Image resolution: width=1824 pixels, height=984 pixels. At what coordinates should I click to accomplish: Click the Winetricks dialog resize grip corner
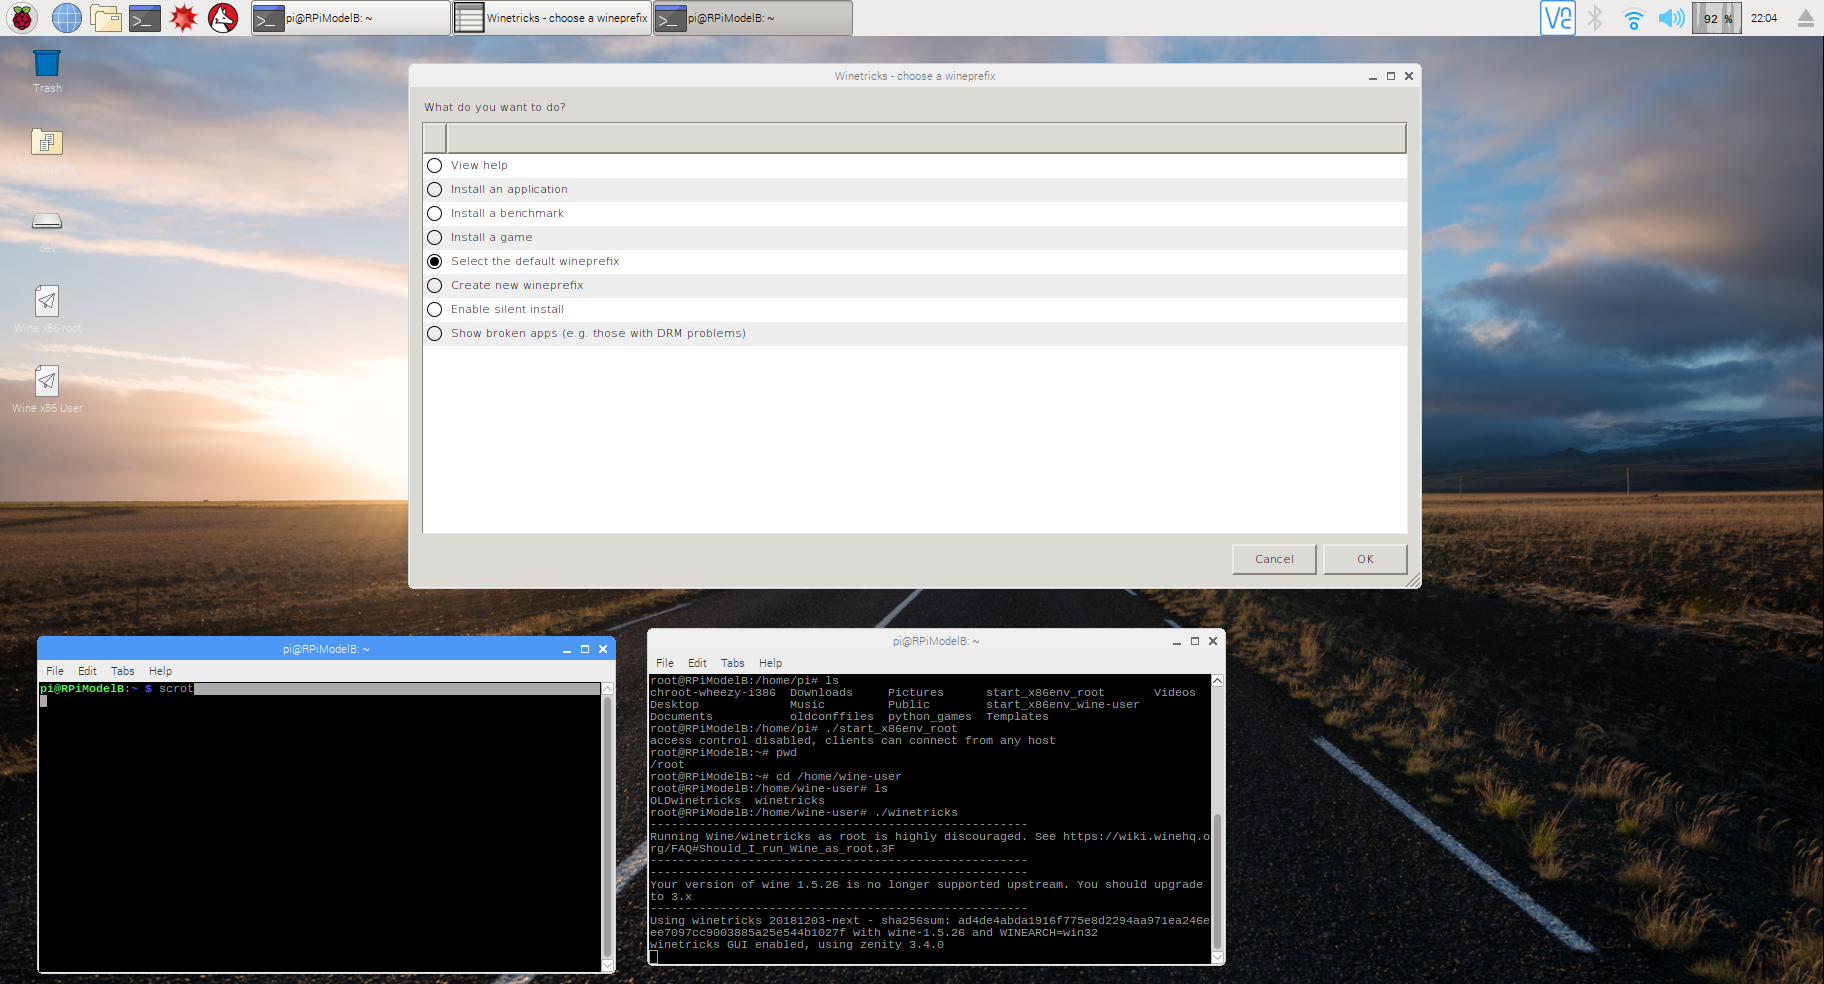click(1413, 581)
